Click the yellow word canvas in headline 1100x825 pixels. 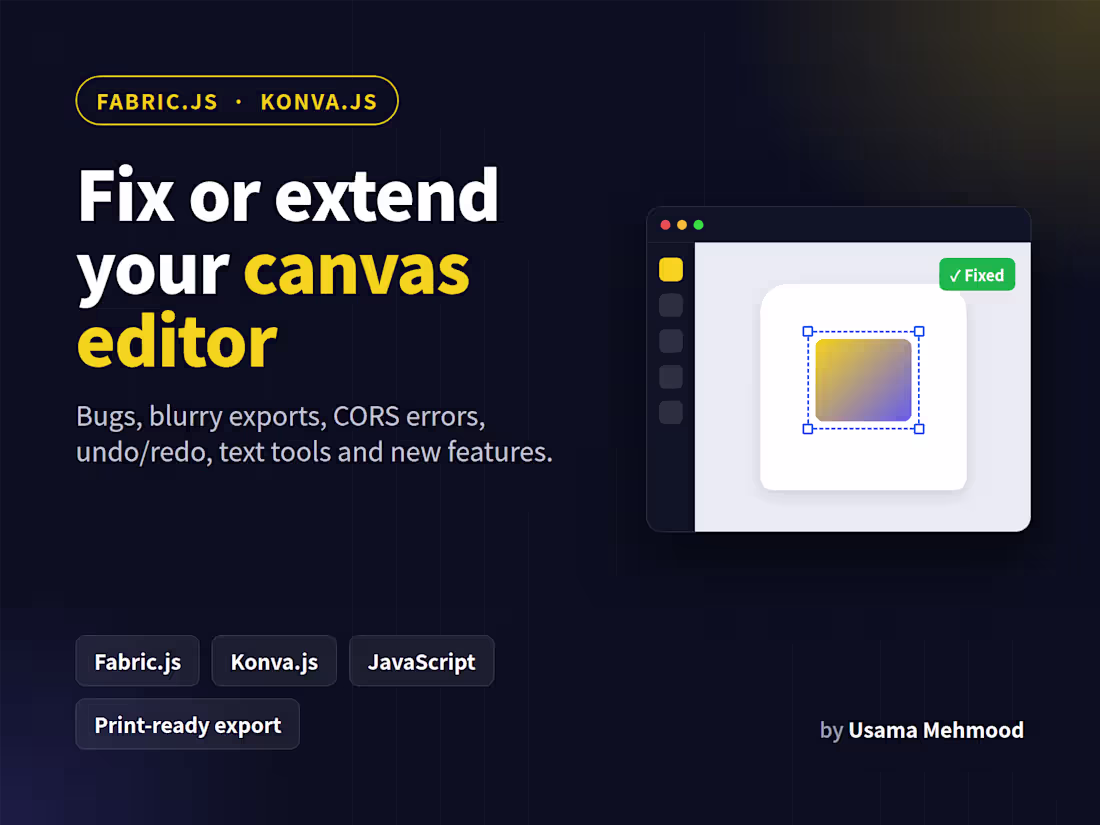coord(357,272)
